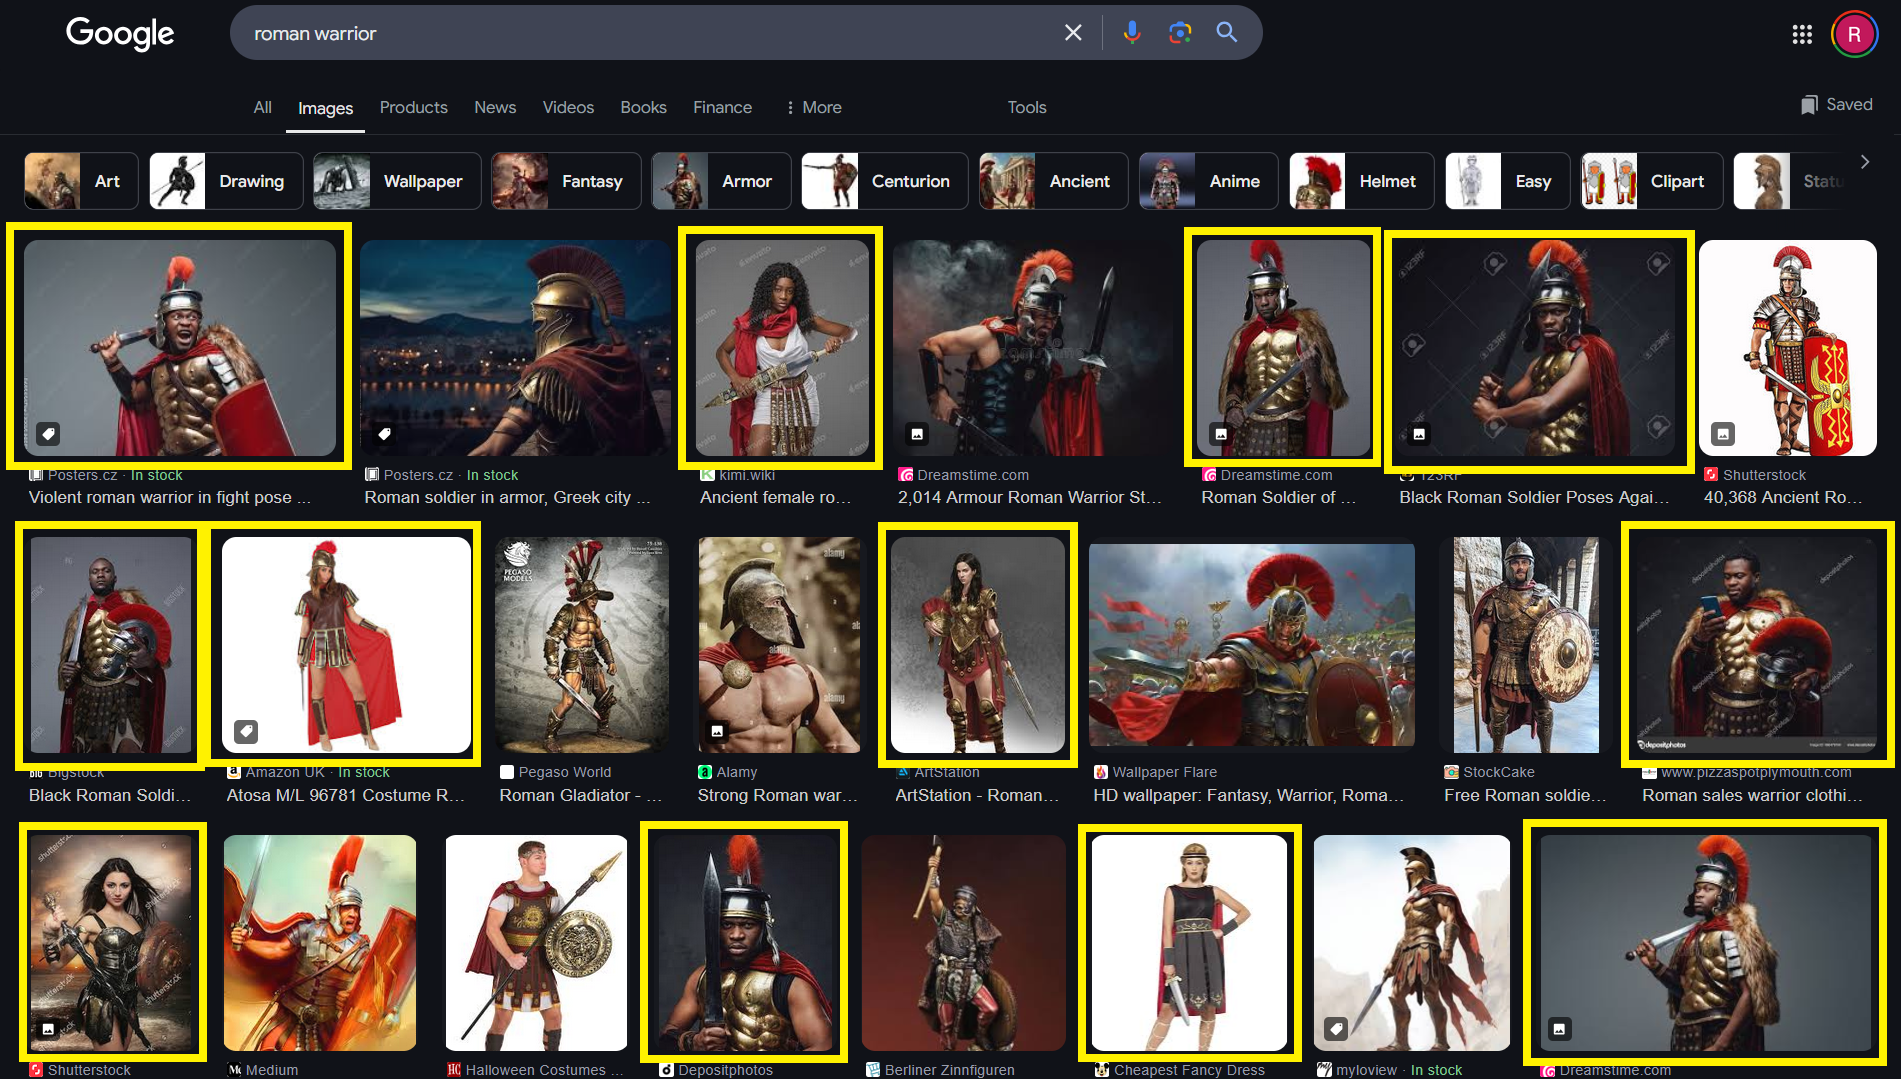Open Roman Gladiator Pegaso World link
Viewport: 1901px width, 1079px height.
(580, 795)
